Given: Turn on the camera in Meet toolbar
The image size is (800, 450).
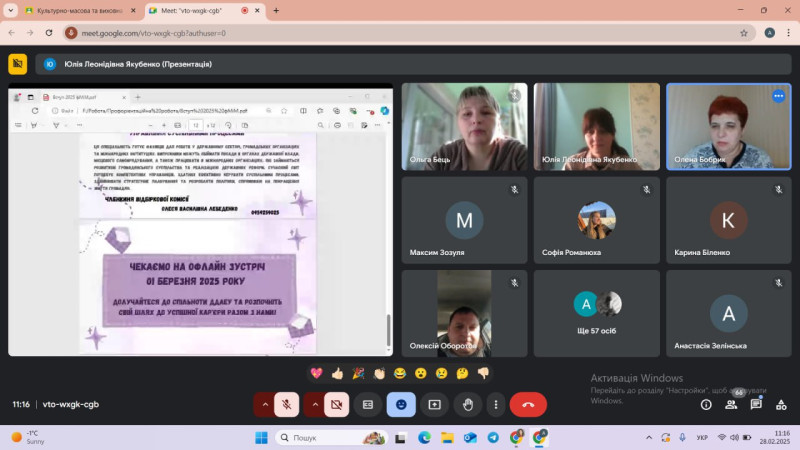Looking at the screenshot, I should tap(337, 404).
